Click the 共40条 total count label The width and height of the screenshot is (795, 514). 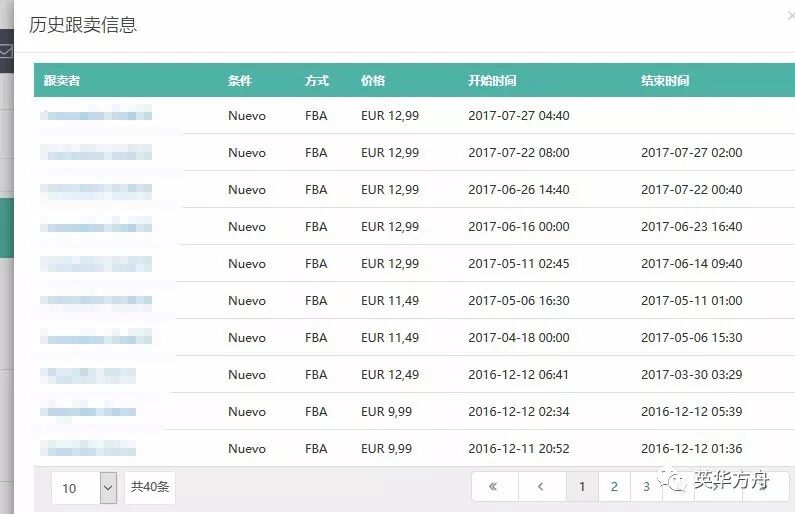(x=150, y=487)
